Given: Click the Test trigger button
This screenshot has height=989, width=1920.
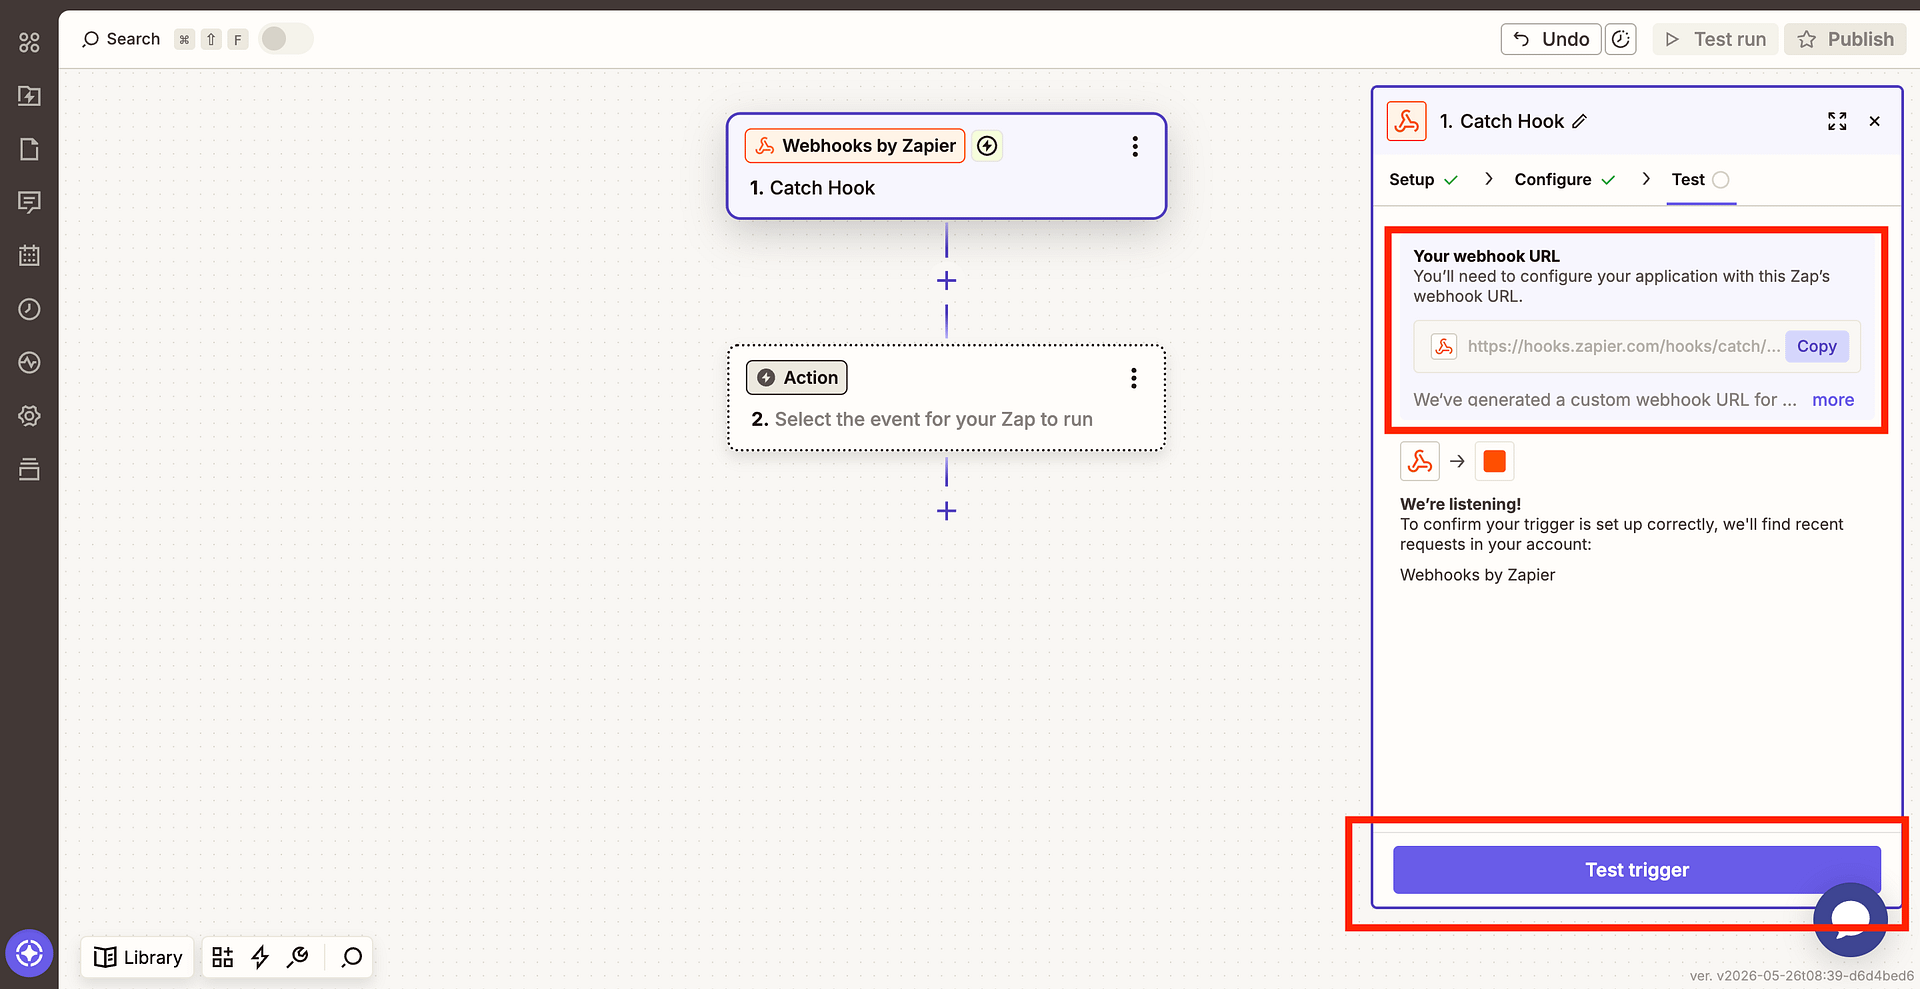Looking at the screenshot, I should point(1637,870).
